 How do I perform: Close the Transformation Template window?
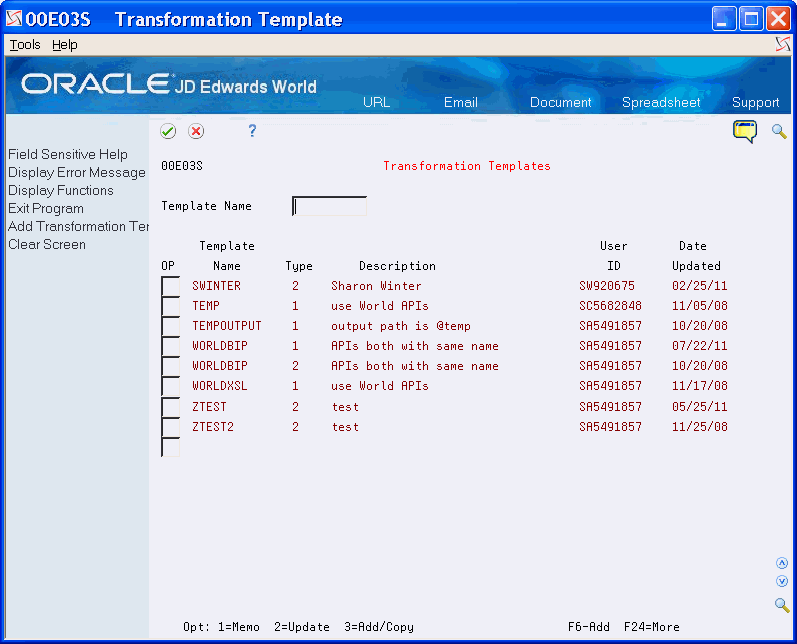click(778, 19)
